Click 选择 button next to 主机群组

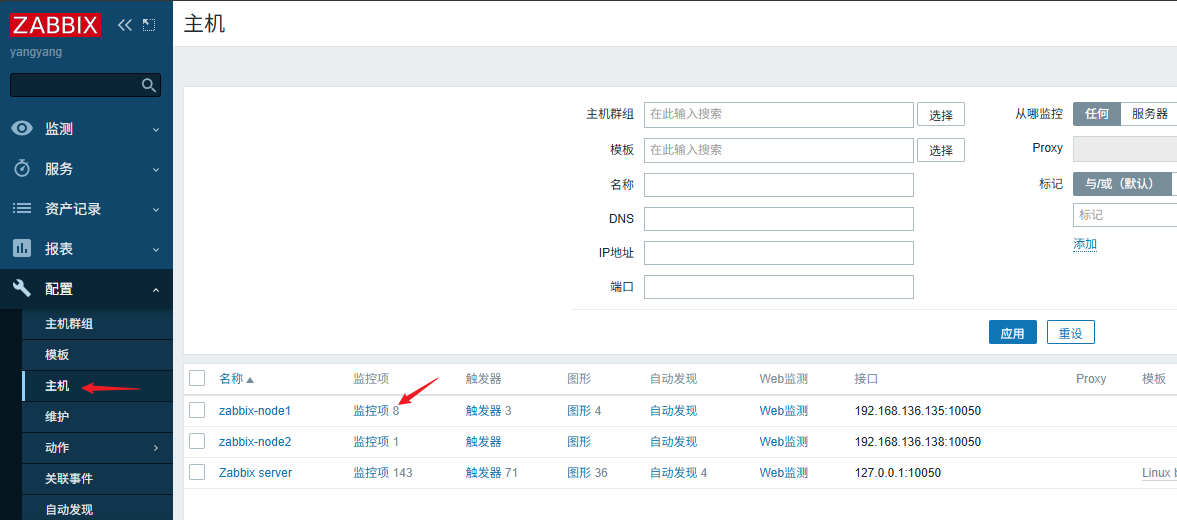pos(941,115)
